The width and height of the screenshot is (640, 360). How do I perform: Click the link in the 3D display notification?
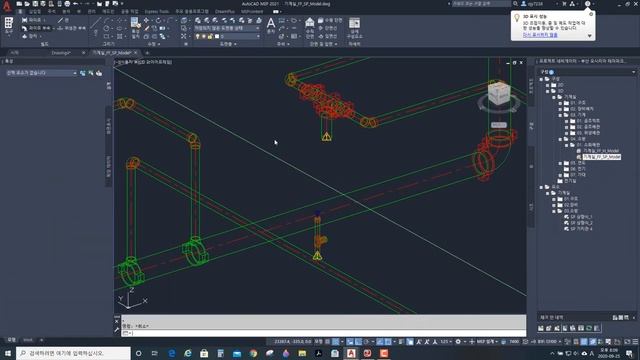click(x=540, y=36)
